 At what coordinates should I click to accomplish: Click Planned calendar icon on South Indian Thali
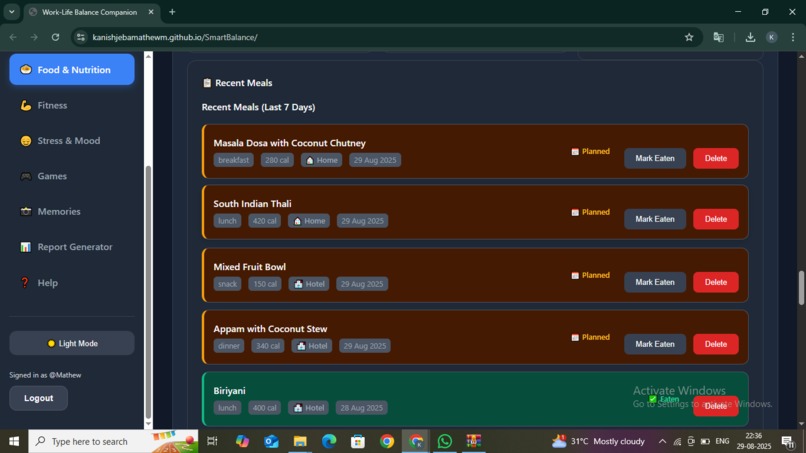pyautogui.click(x=575, y=212)
